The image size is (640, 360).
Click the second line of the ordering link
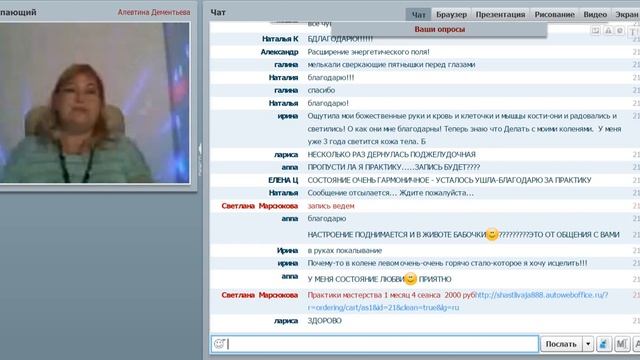point(383,308)
